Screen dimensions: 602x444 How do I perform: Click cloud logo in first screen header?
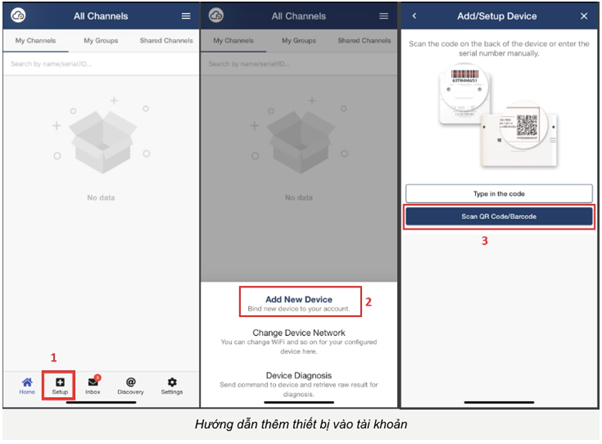[18, 16]
